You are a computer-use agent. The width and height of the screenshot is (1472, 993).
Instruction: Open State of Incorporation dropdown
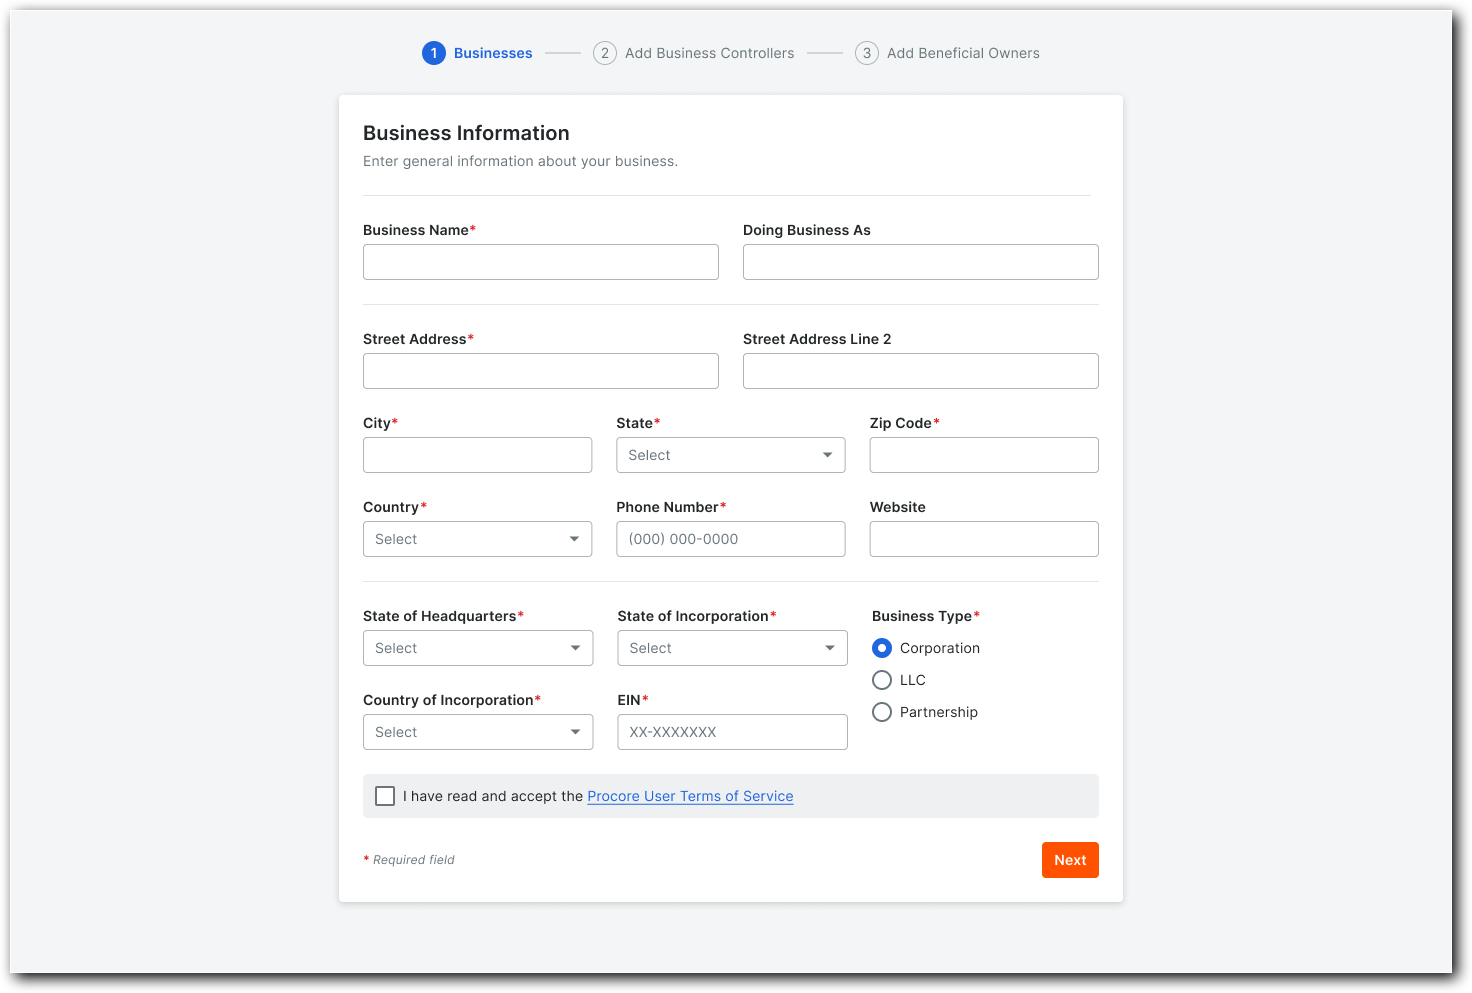732,648
